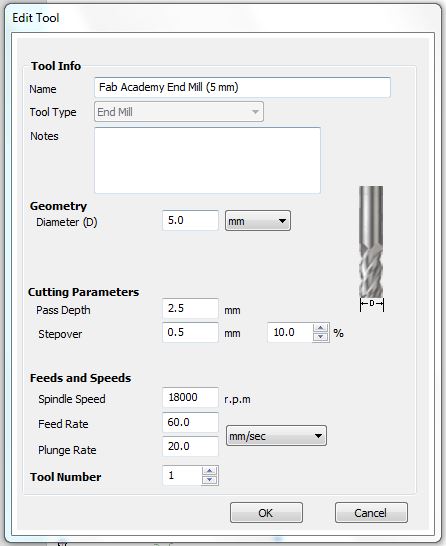Select the Stepover percentage field
The image size is (446, 546).
tap(290, 333)
